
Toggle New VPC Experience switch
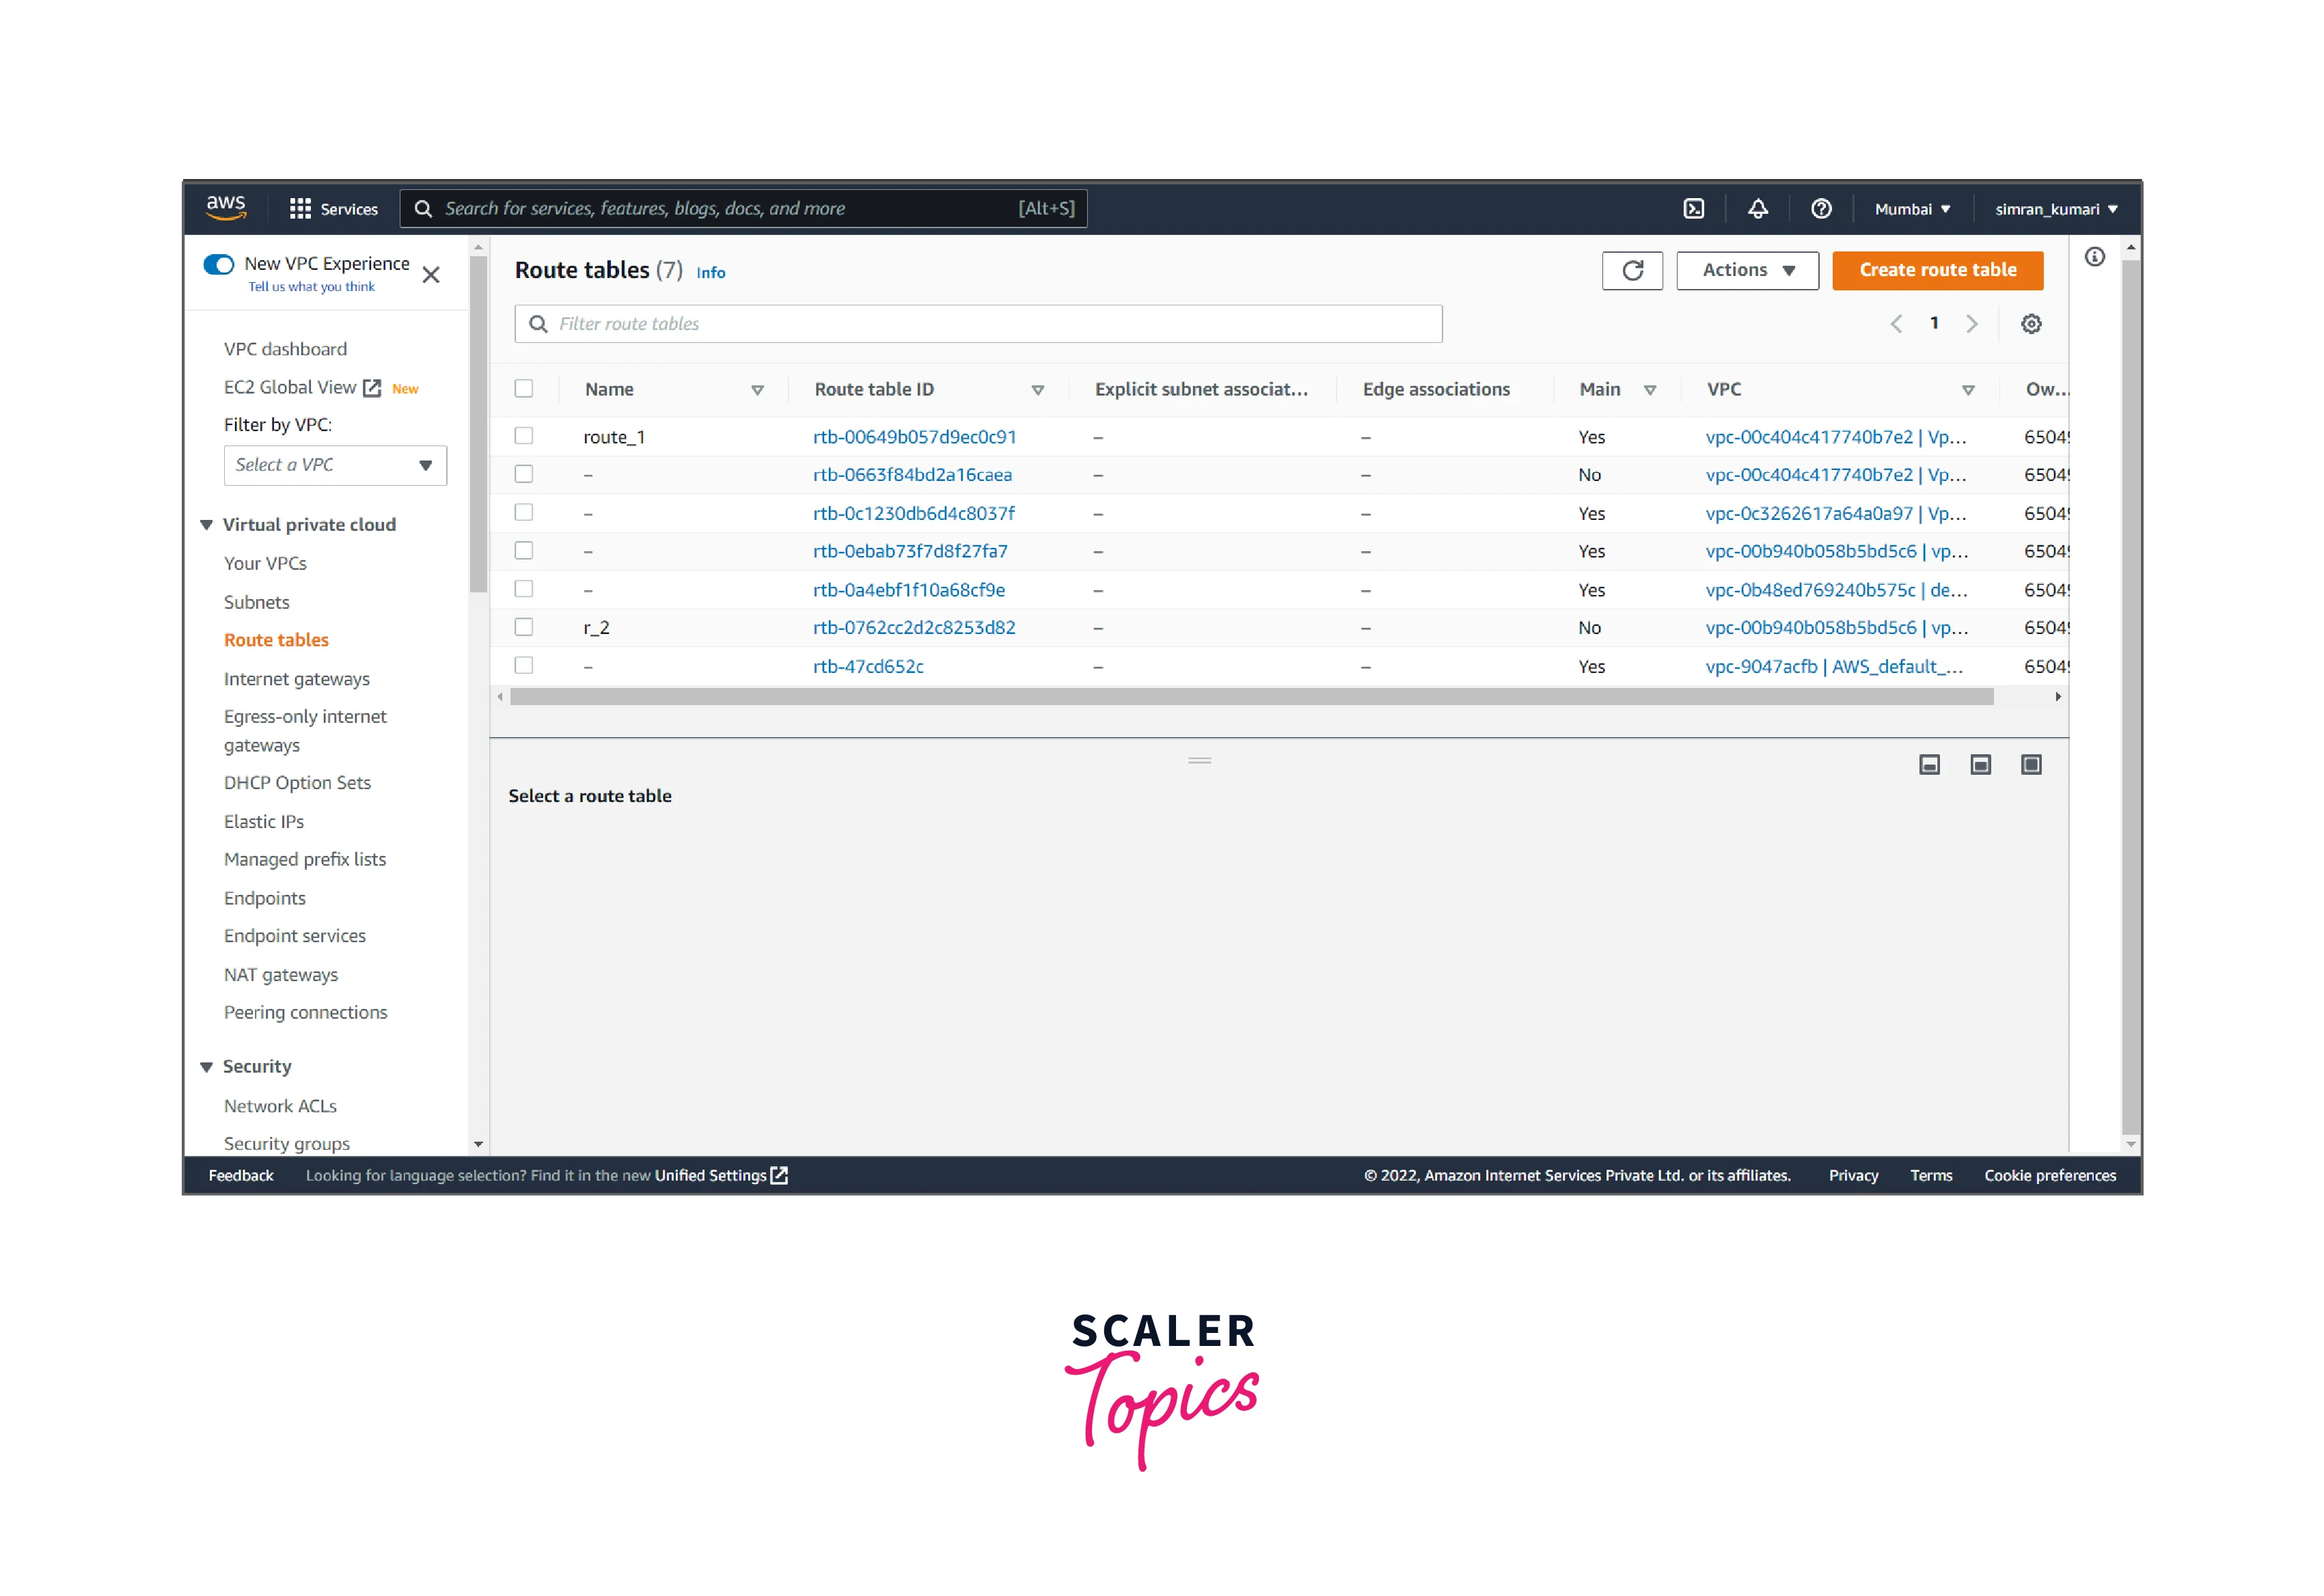(219, 264)
